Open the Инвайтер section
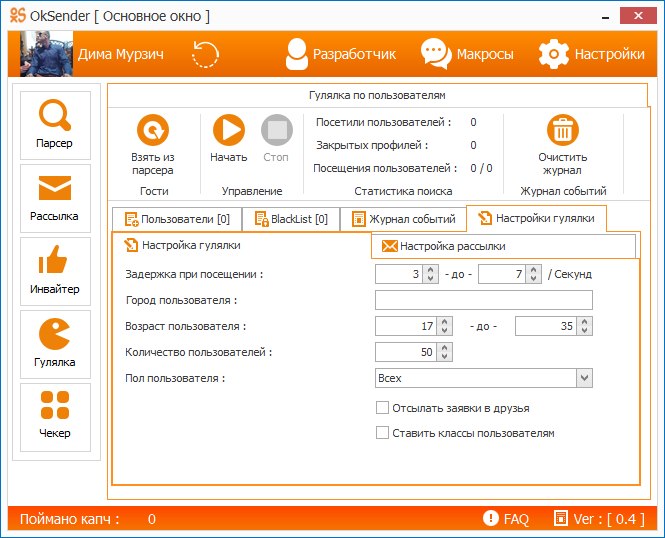This screenshot has width=665, height=538. [55, 271]
